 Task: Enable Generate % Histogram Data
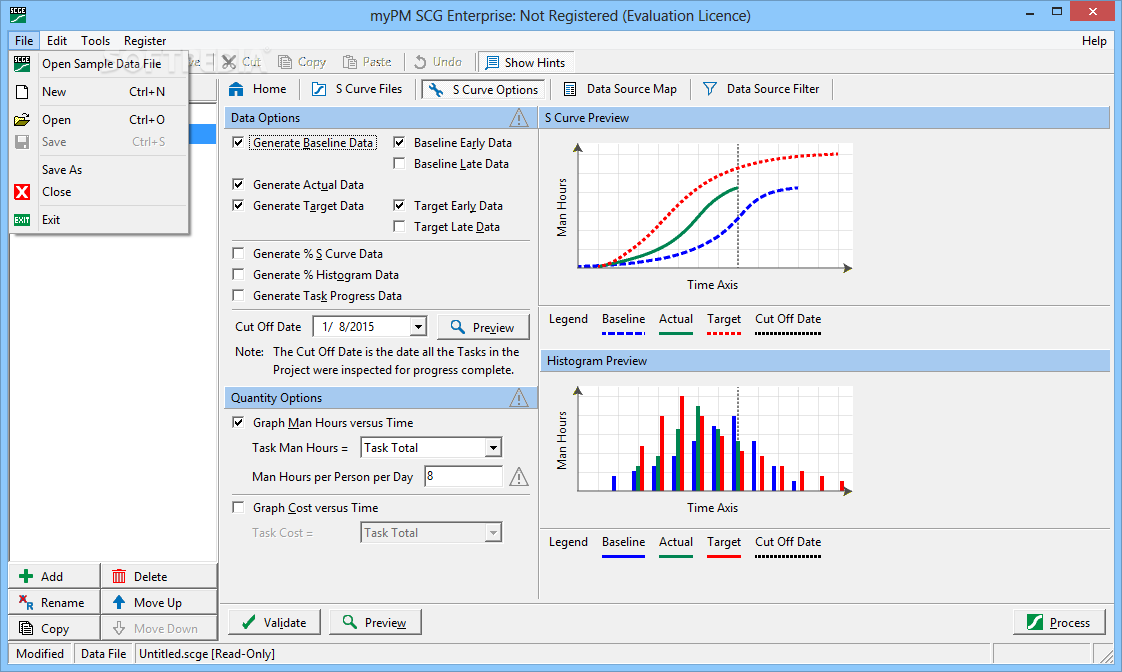(x=238, y=275)
